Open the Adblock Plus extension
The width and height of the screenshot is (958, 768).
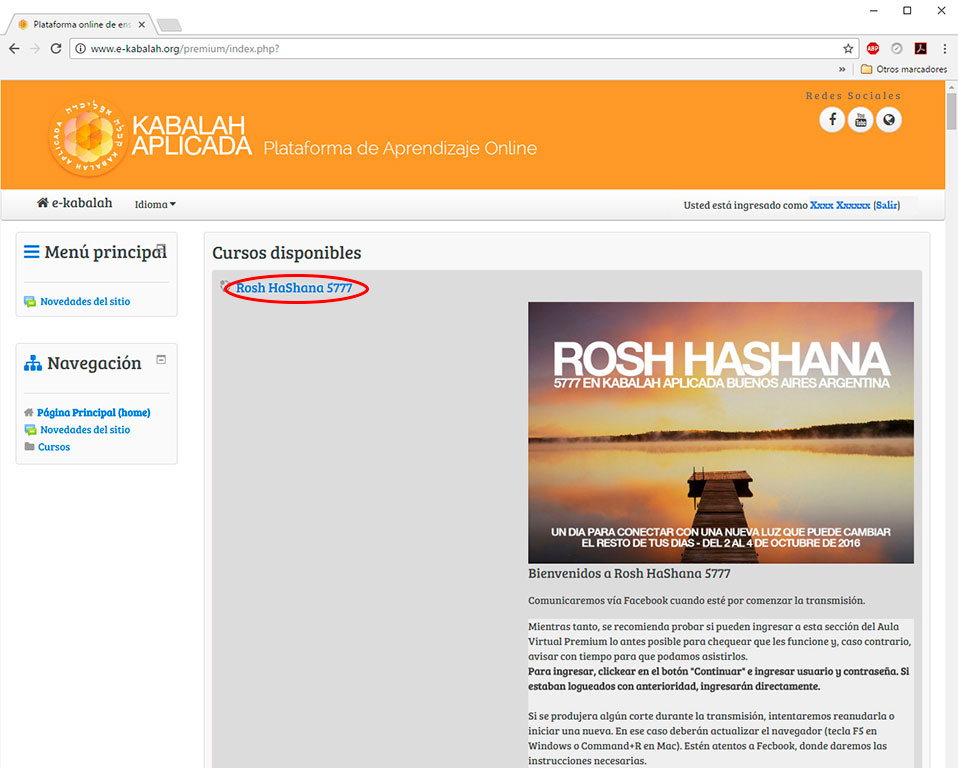(x=873, y=48)
